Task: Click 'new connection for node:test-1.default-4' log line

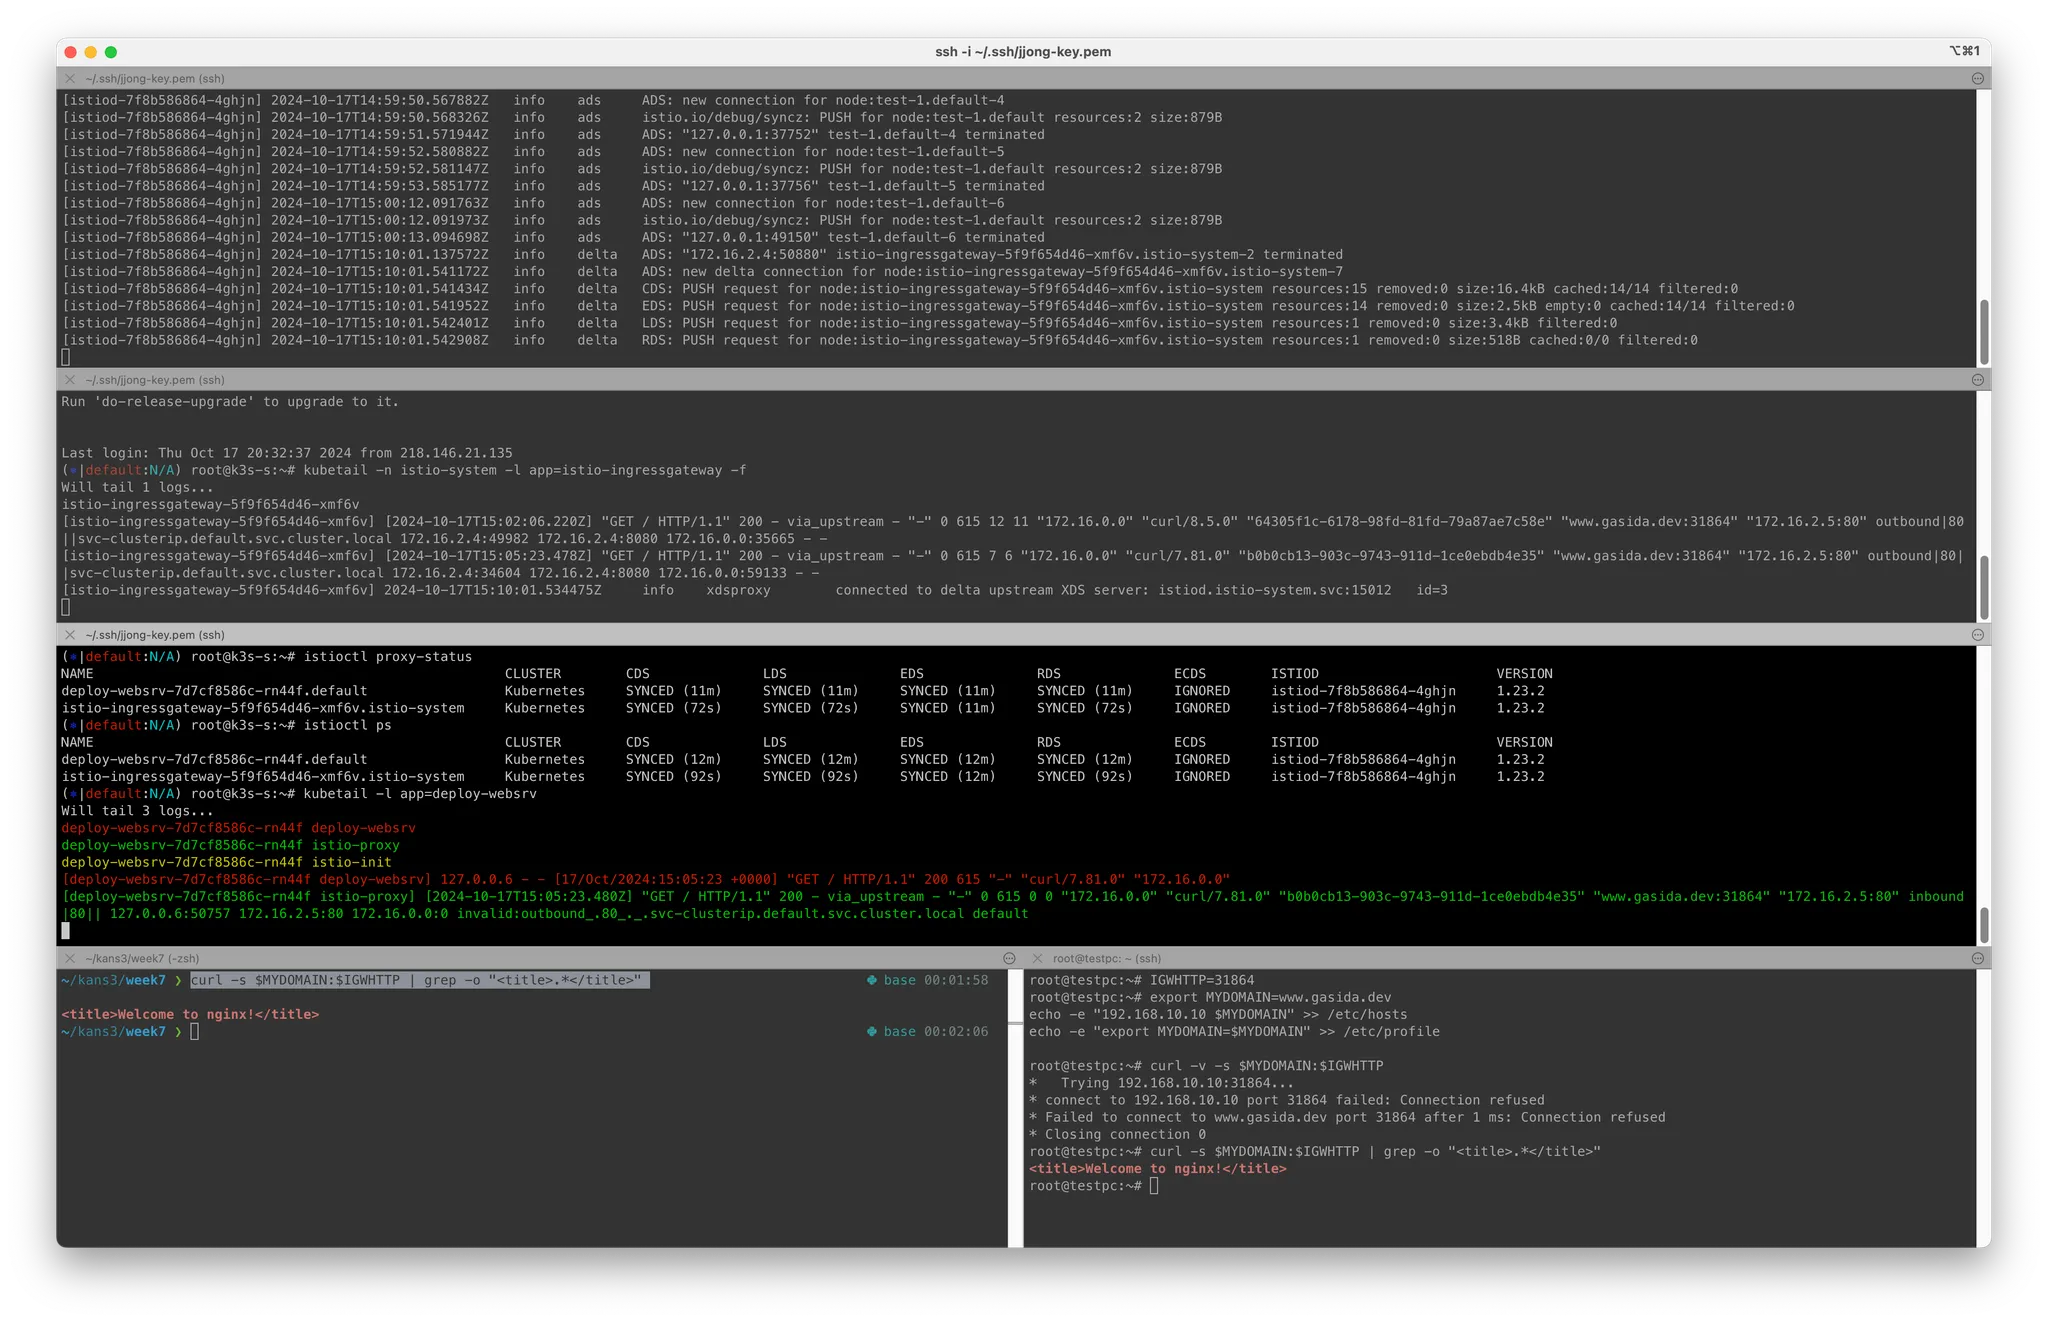Action: click(533, 100)
